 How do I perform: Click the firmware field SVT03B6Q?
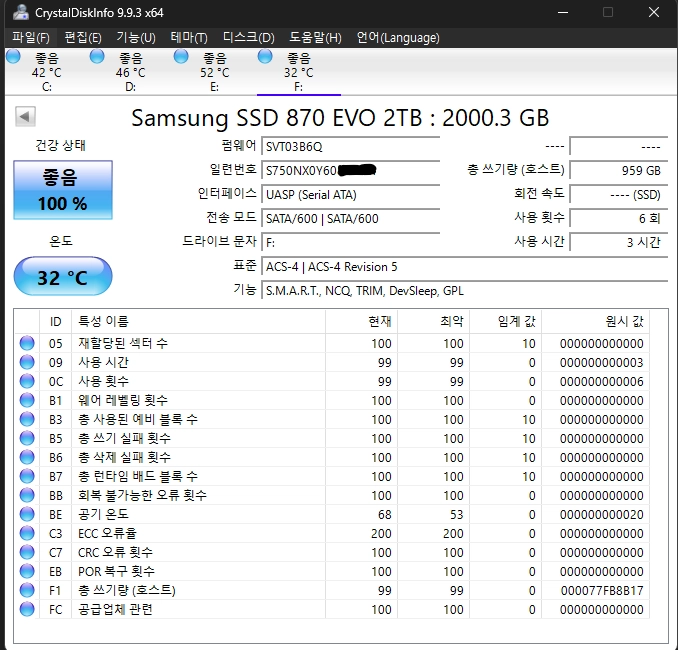(351, 147)
